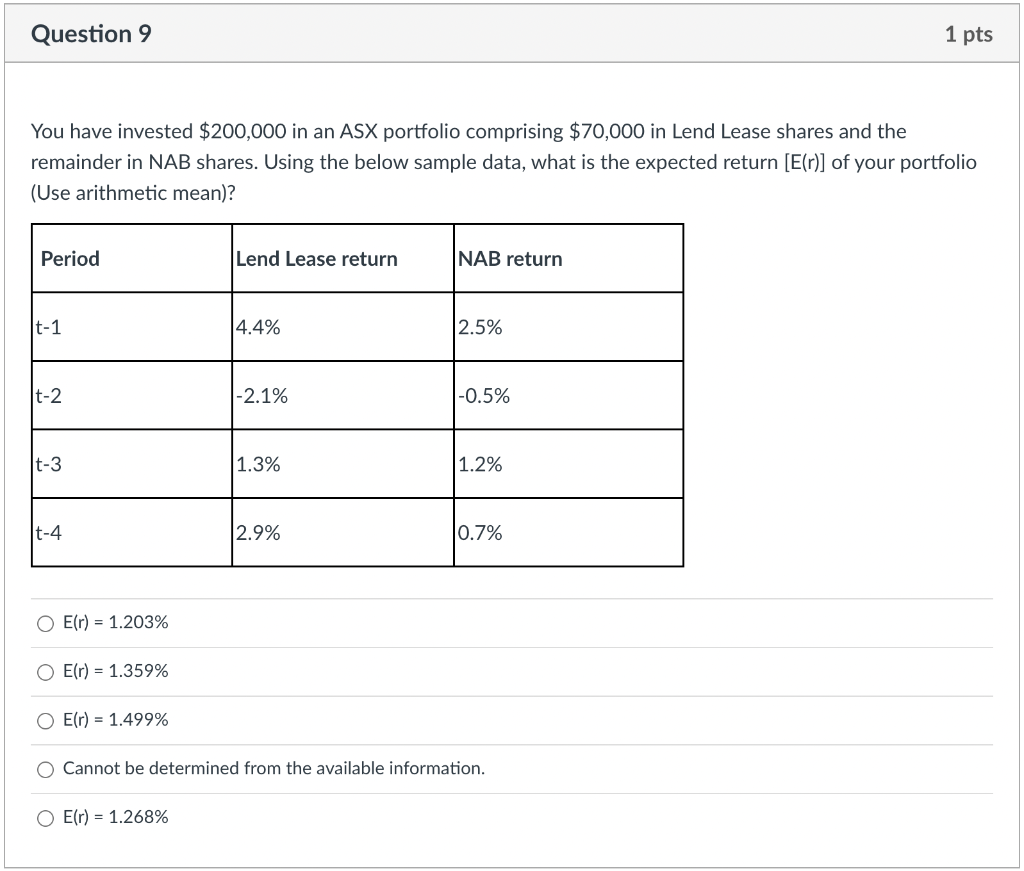Click the NAB -0.5% table cell
1024x871 pixels.
[484, 396]
